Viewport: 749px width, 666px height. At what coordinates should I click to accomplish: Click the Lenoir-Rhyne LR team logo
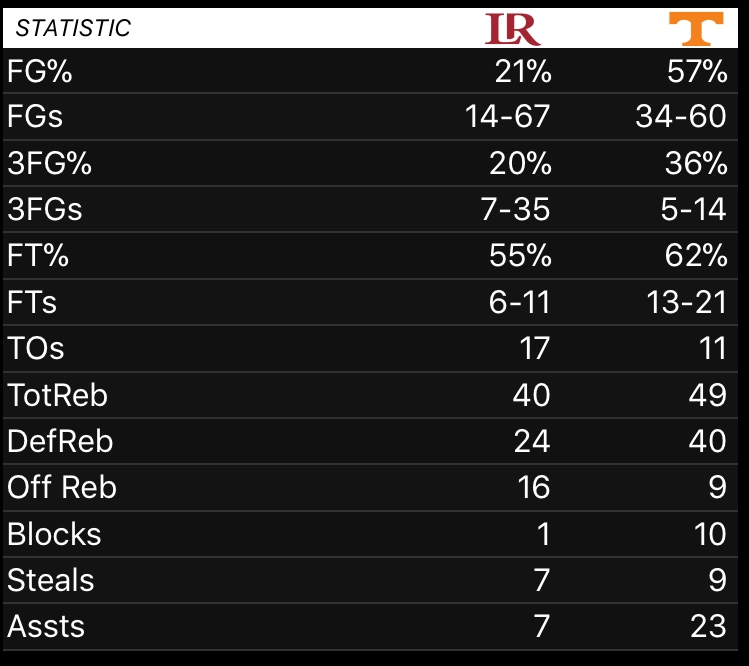(513, 29)
